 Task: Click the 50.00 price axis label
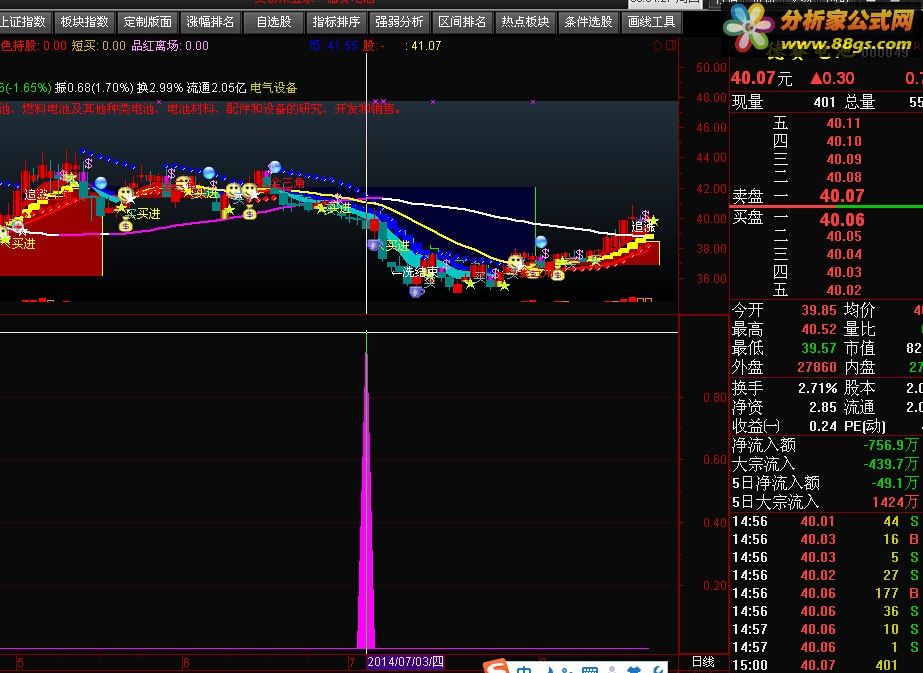711,68
